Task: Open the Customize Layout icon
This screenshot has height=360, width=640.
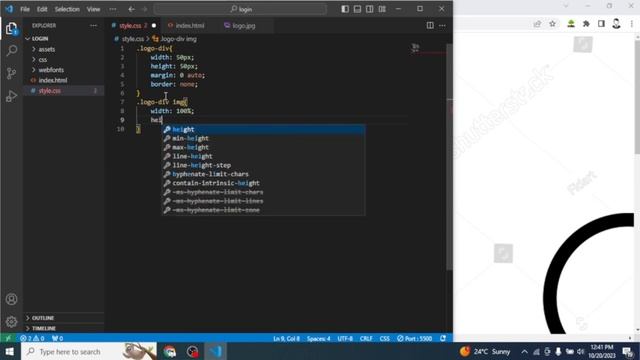Action: (x=382, y=9)
